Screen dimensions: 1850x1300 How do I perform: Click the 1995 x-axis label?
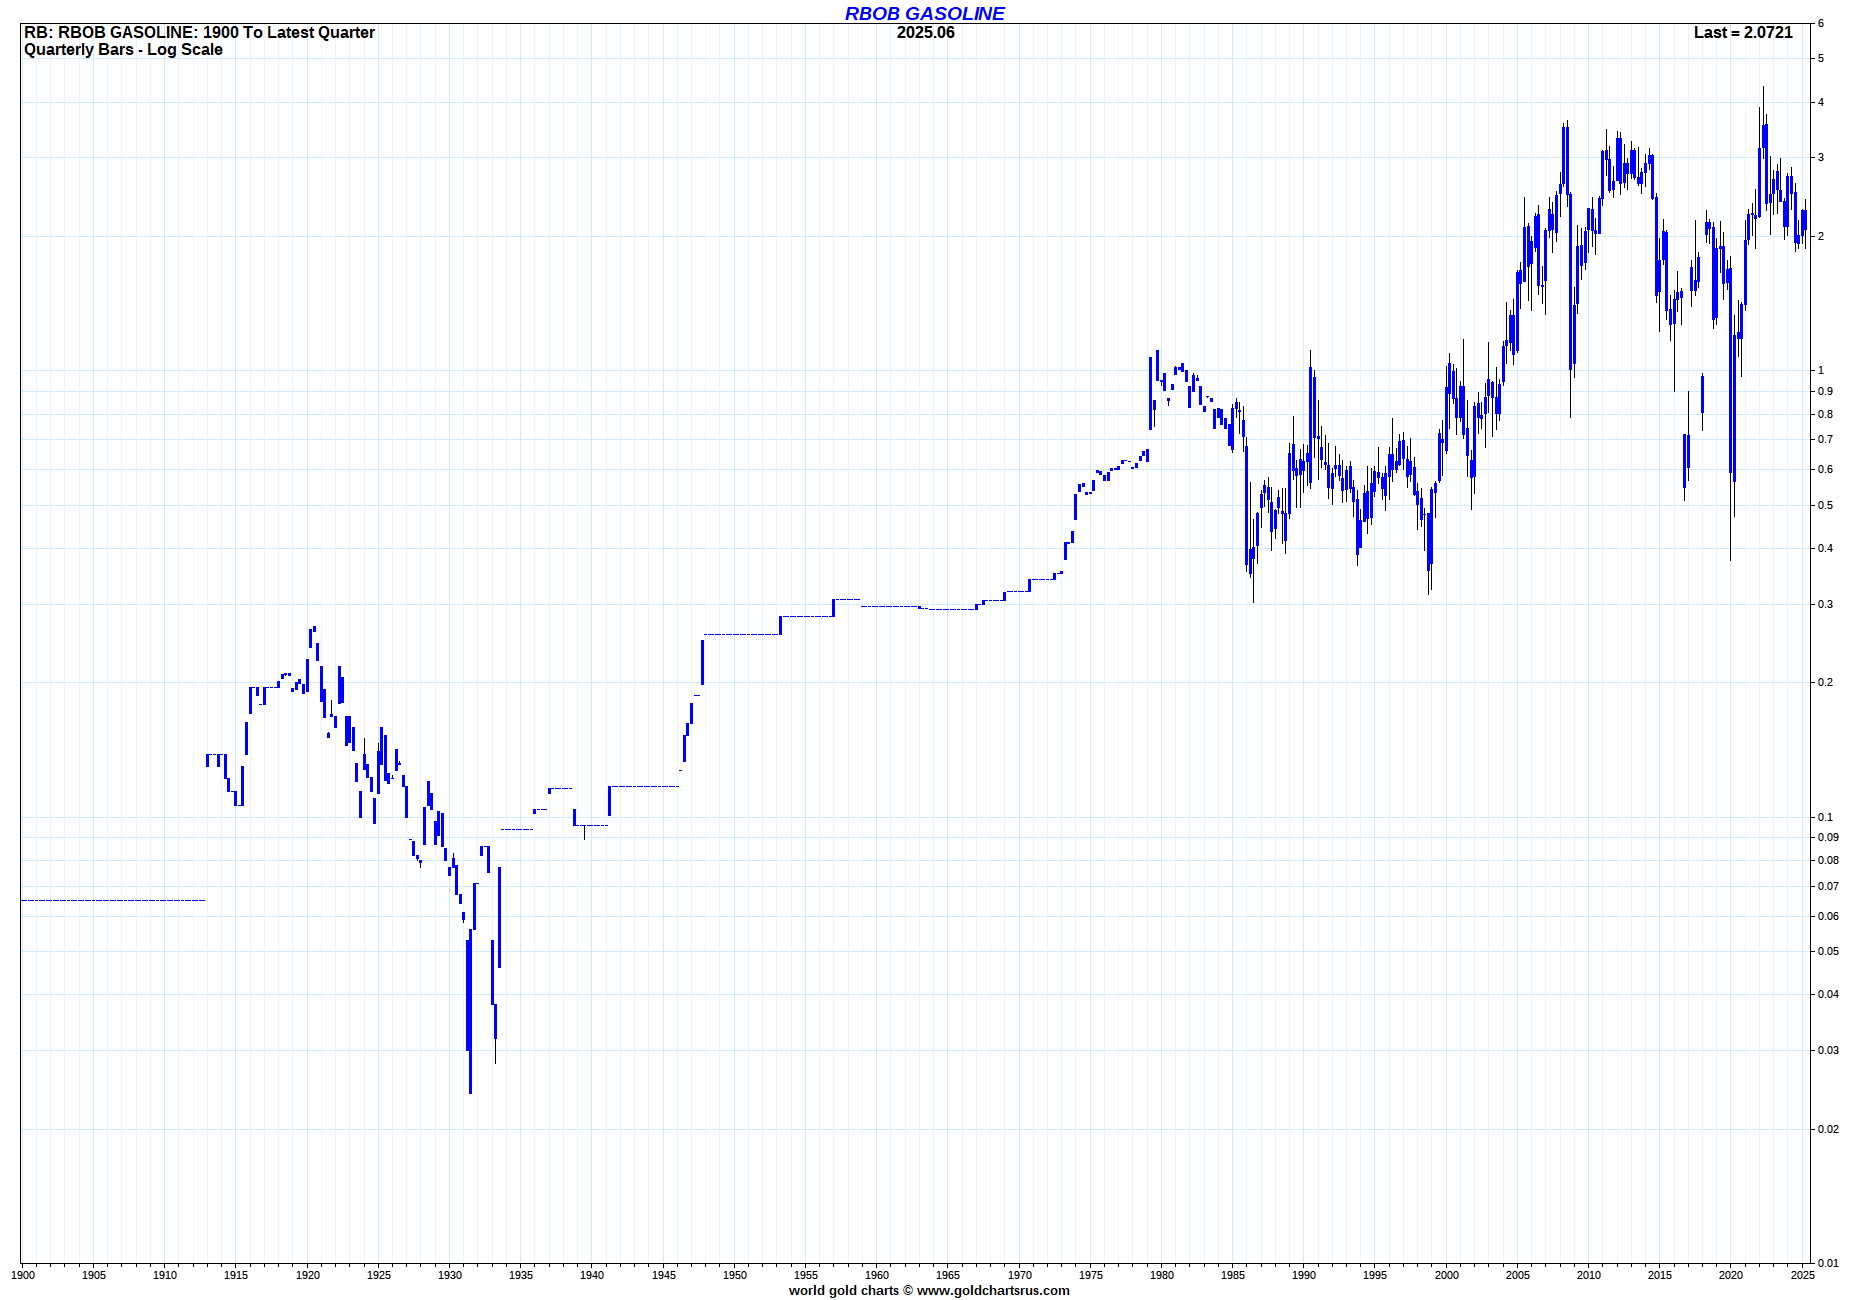click(1375, 1274)
